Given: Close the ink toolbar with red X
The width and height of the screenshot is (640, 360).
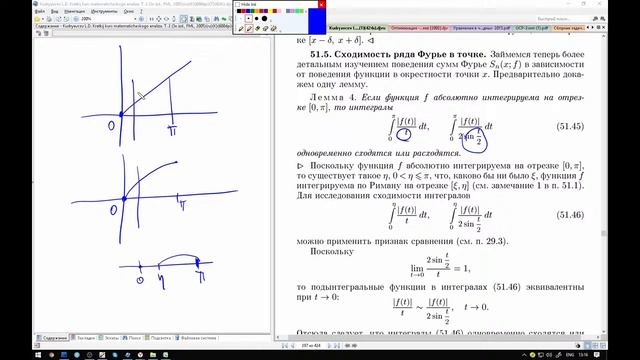Looking at the screenshot, I should click(x=322, y=4).
